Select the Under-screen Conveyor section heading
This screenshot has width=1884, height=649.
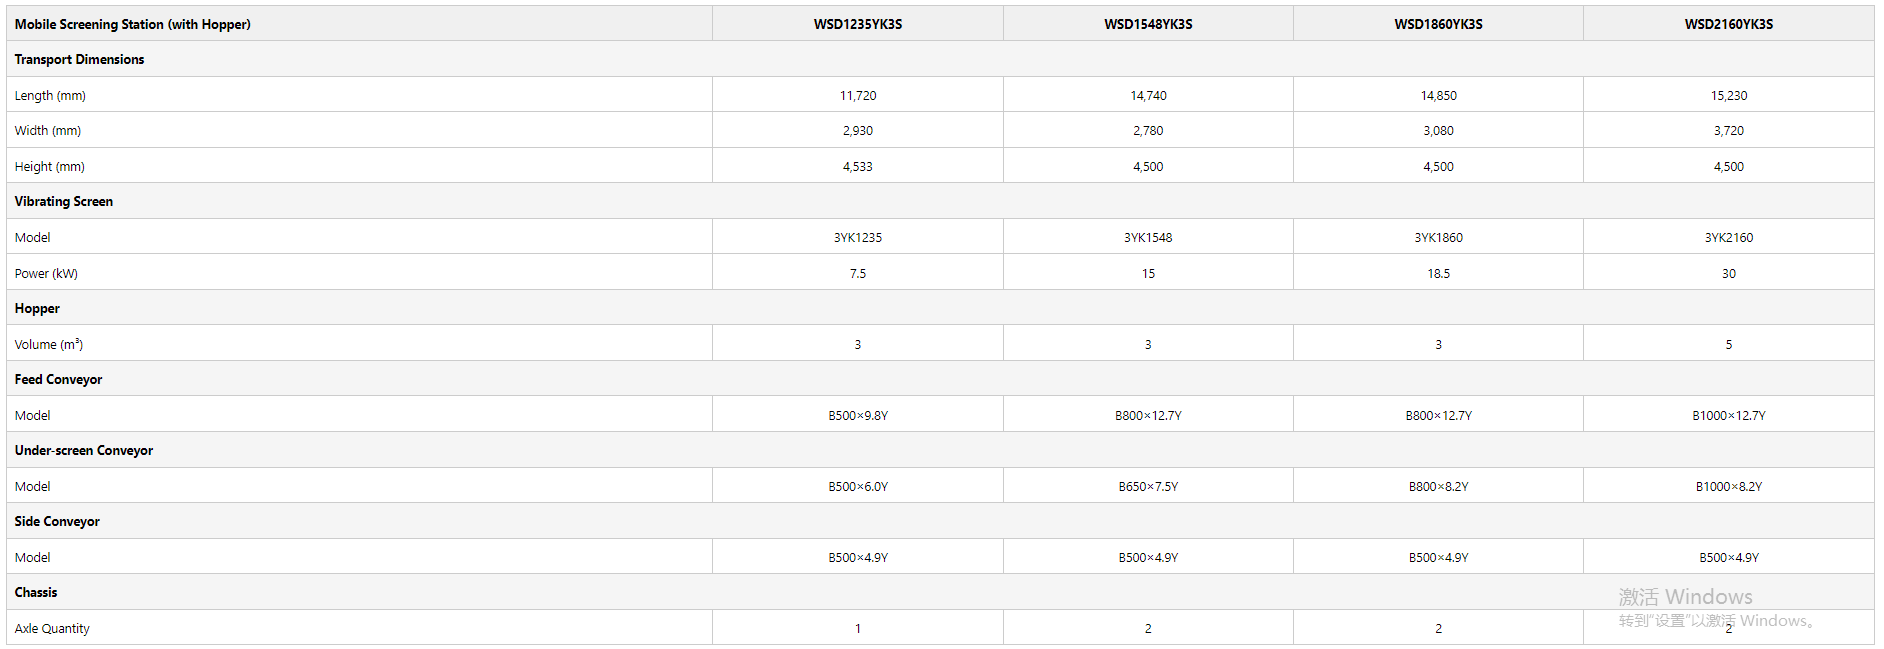pyautogui.click(x=84, y=450)
